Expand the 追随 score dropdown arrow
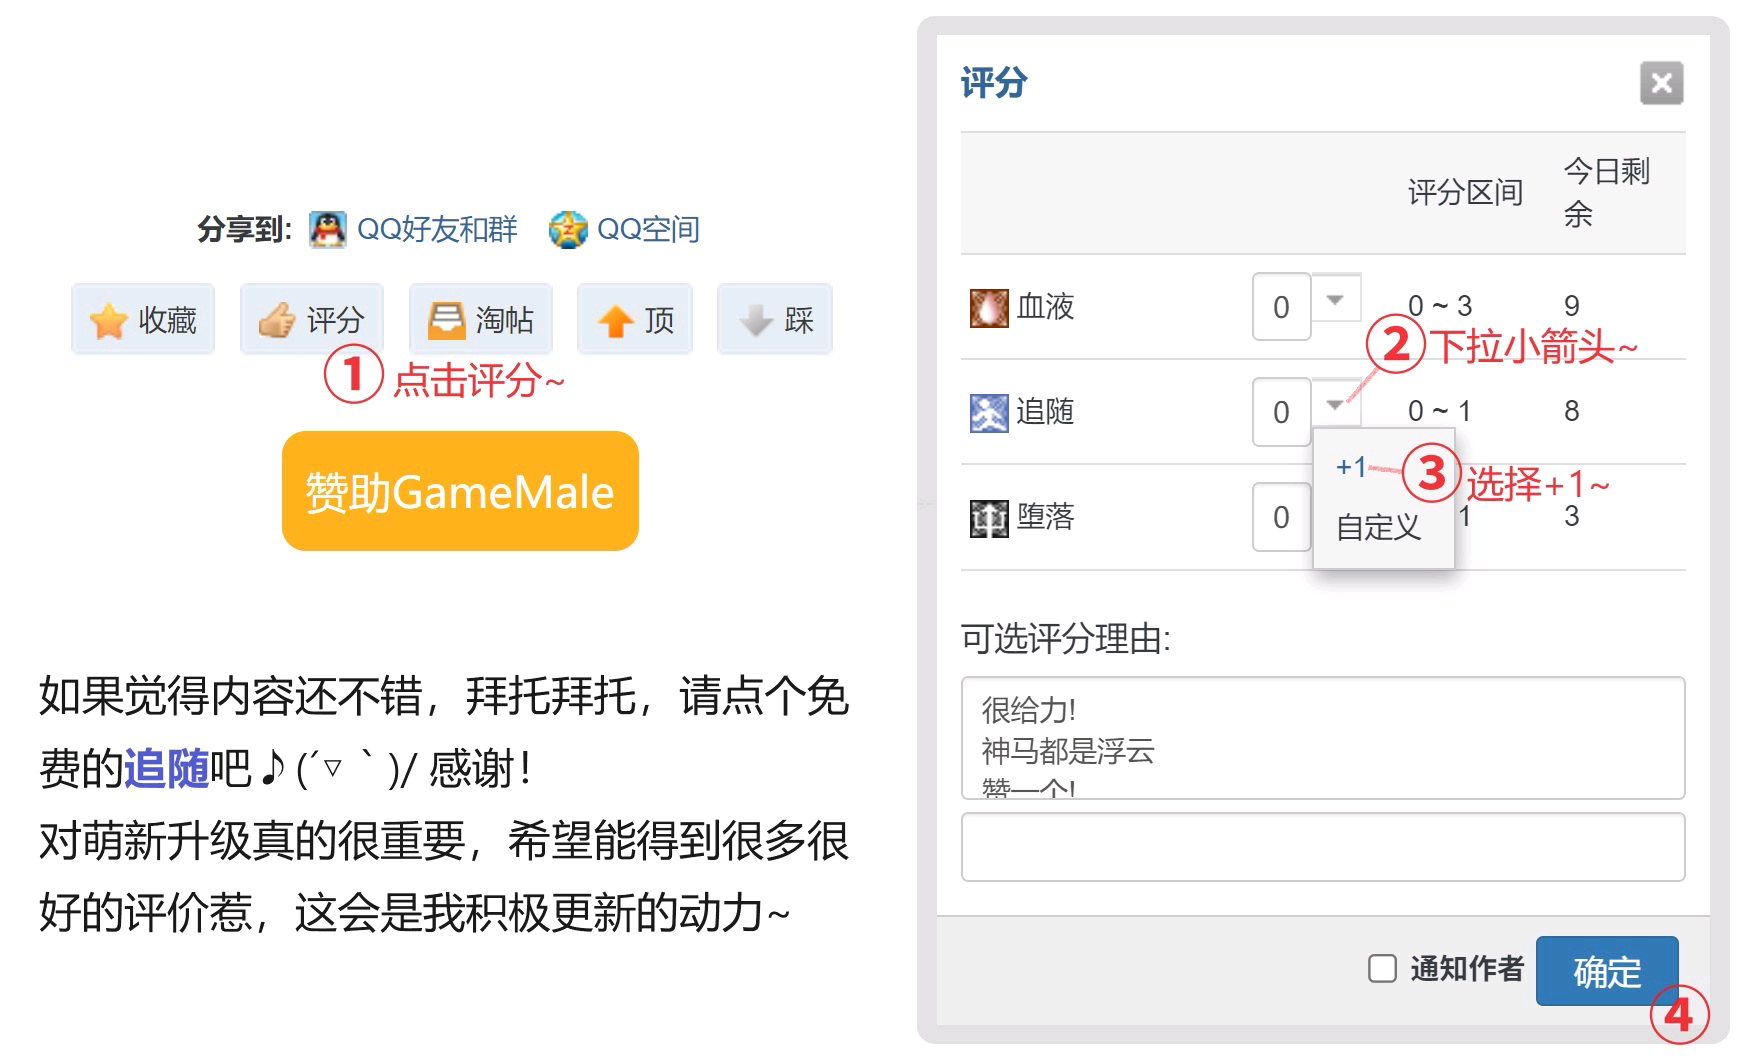The width and height of the screenshot is (1744, 1060). (1335, 404)
